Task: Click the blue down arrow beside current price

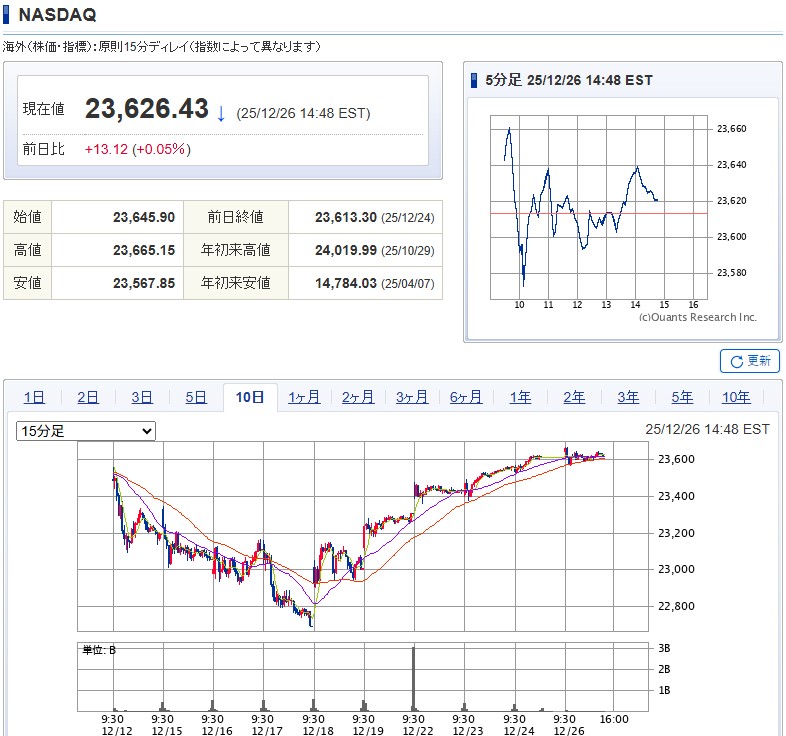Action: (221, 112)
